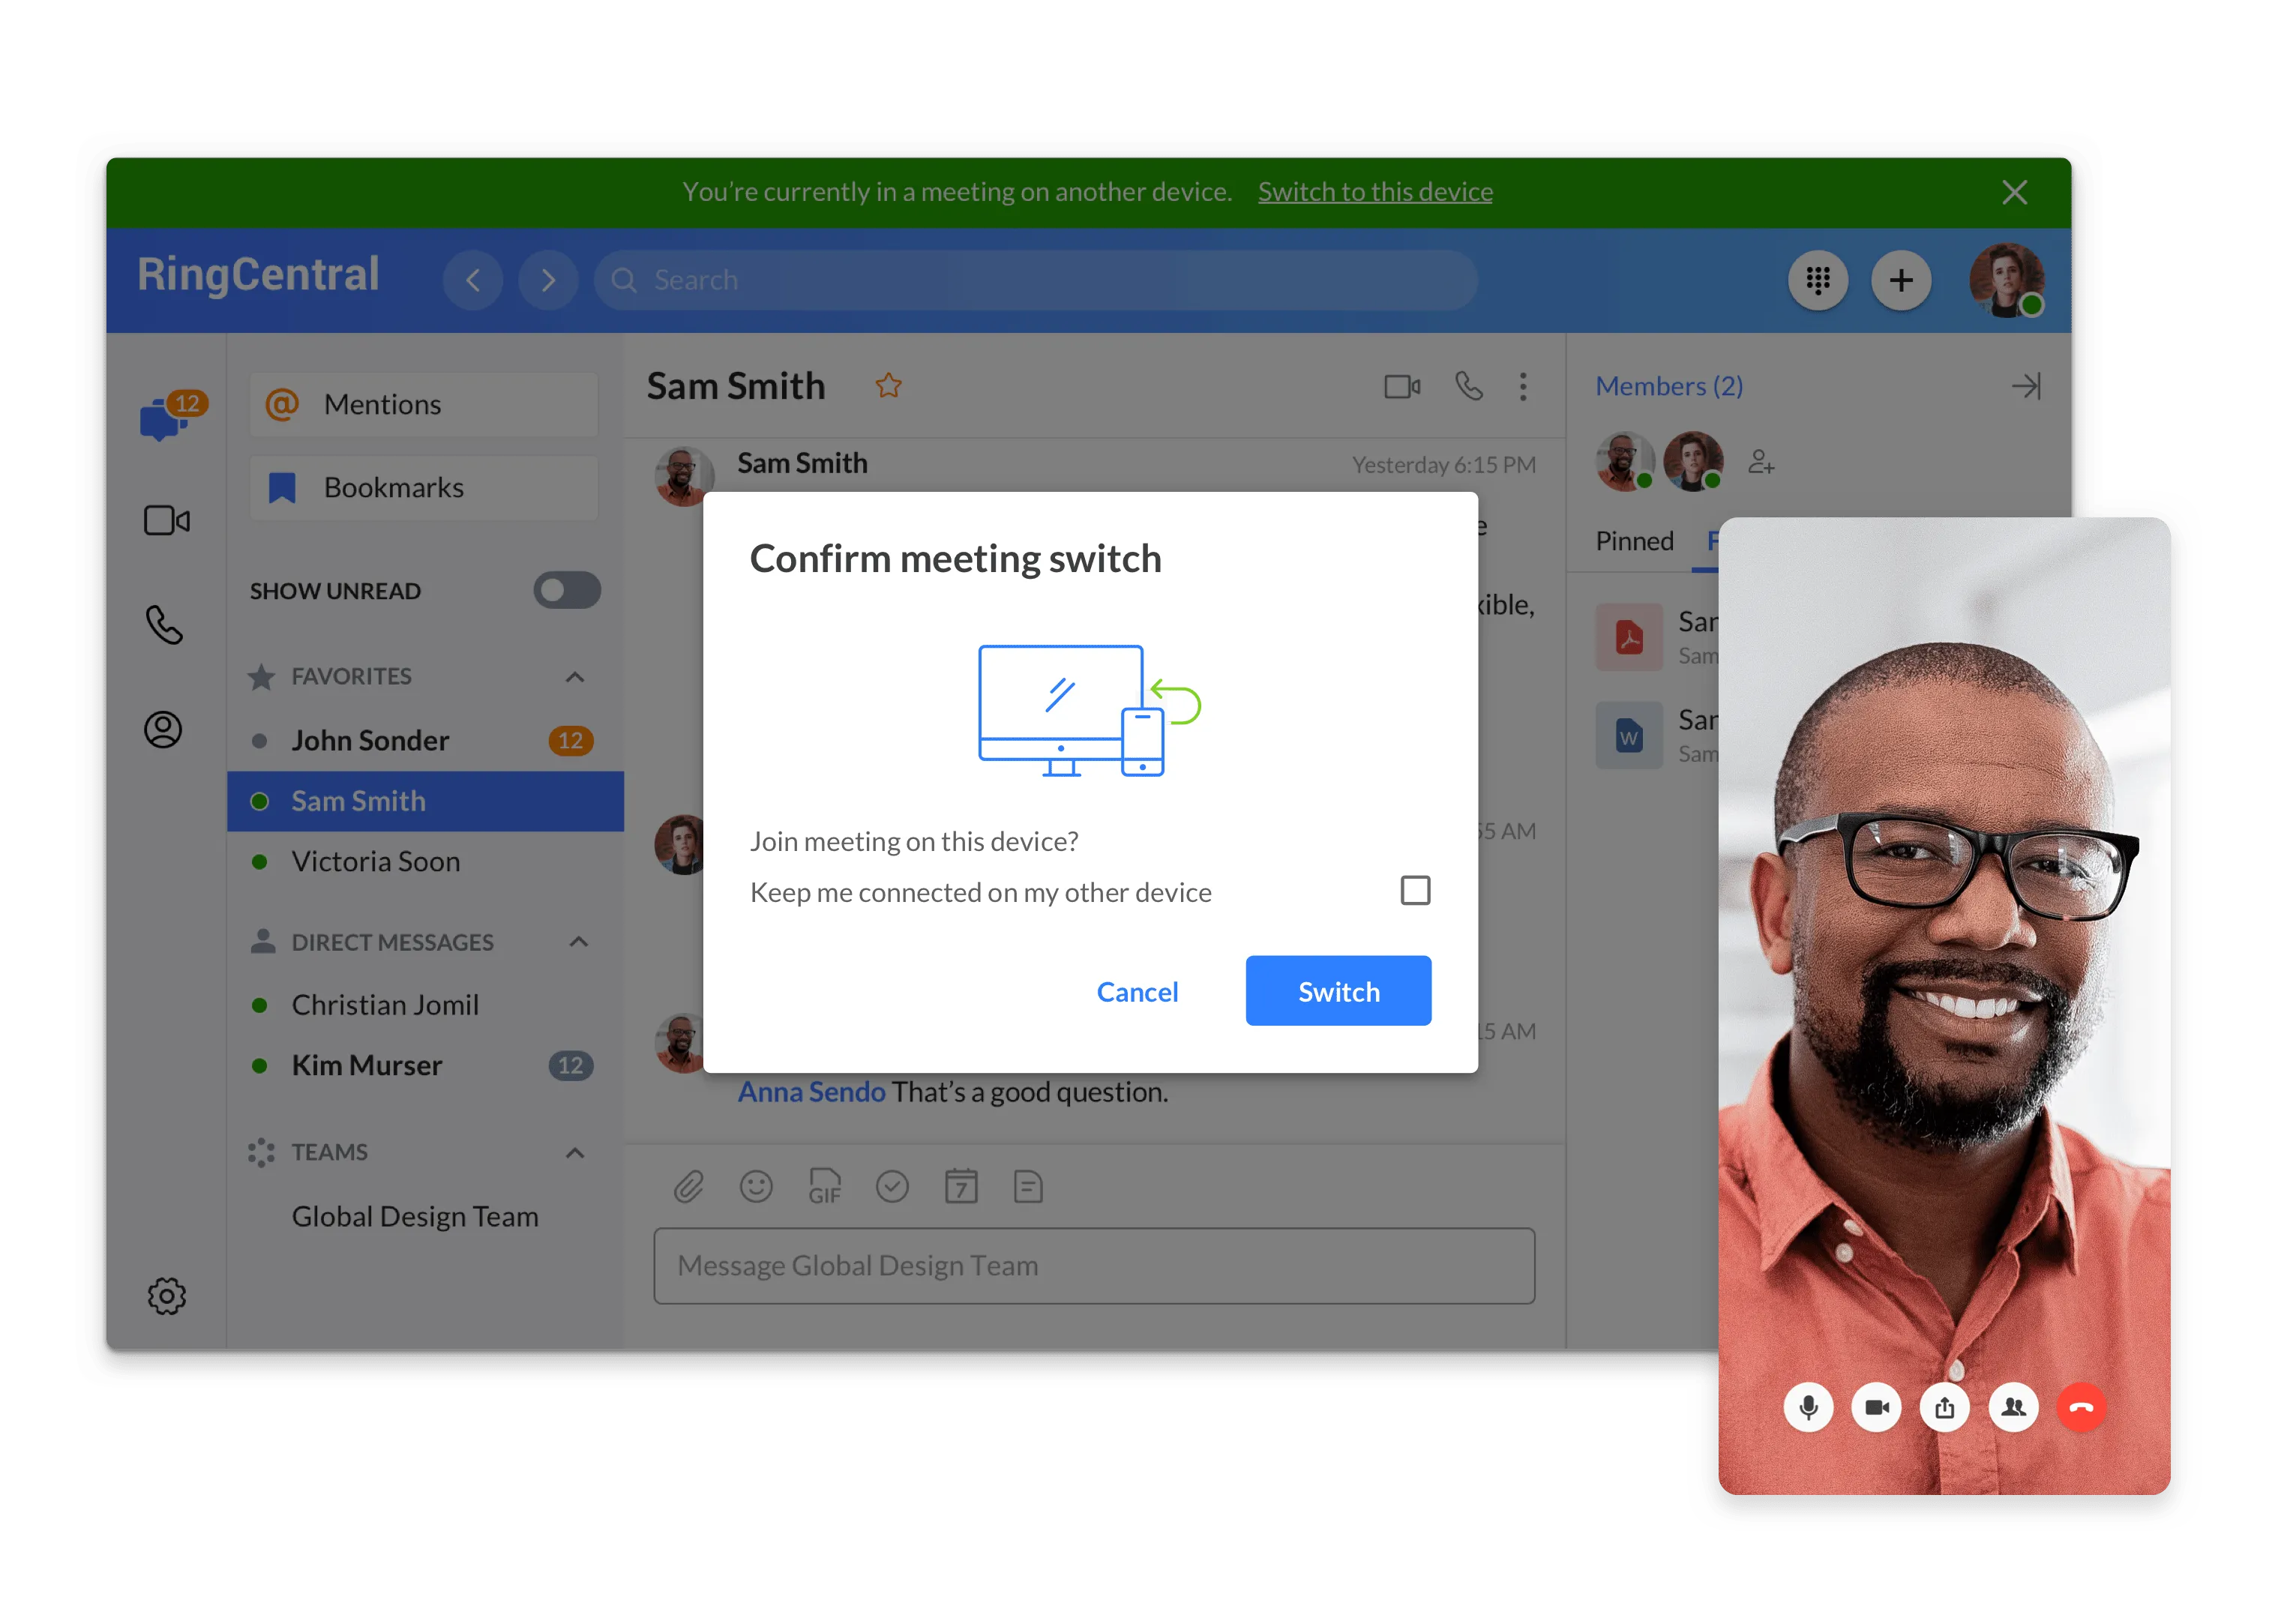The width and height of the screenshot is (2296, 1606).
Task: Check Keep me connected on other device
Action: [x=1415, y=890]
